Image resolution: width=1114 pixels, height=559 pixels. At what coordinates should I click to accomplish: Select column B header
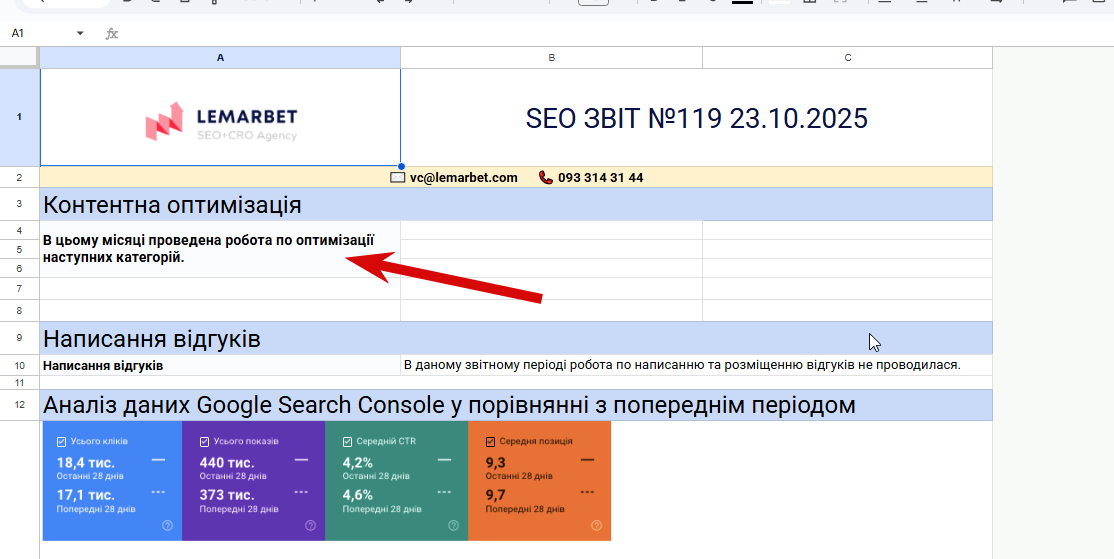click(x=551, y=58)
